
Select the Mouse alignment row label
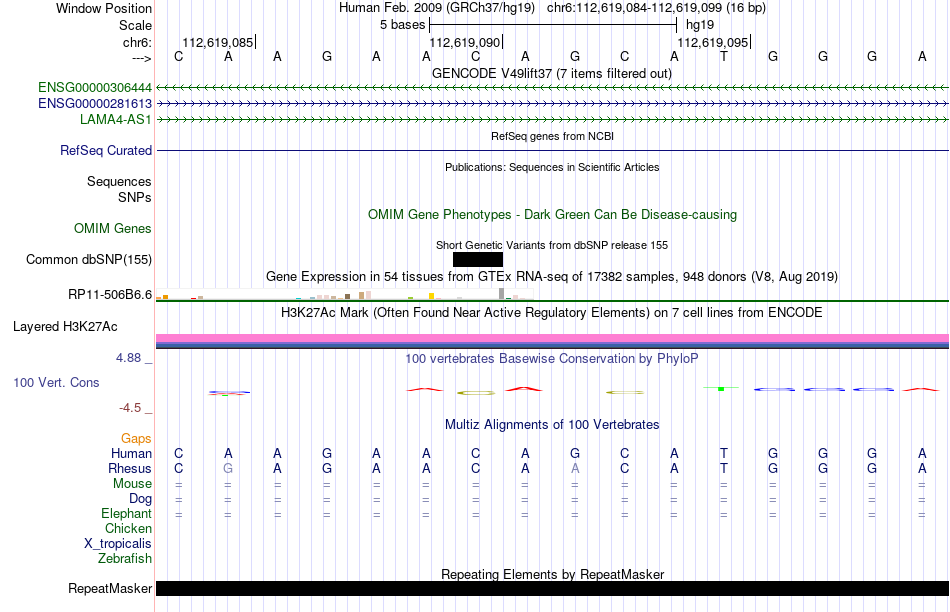click(x=132, y=484)
